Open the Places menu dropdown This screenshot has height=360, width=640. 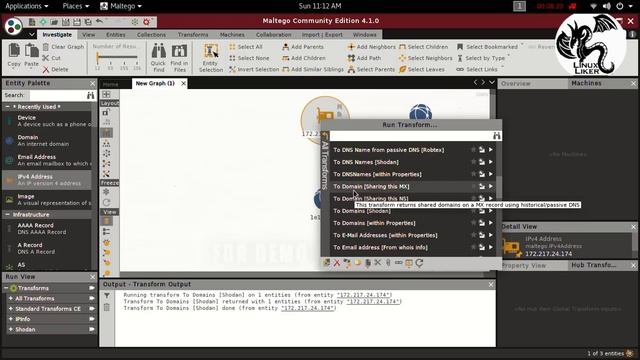point(76,6)
